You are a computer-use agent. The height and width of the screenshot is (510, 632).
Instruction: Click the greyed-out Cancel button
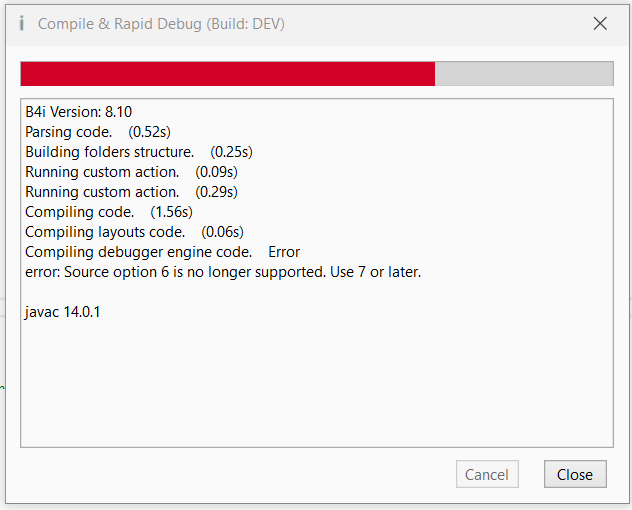487,475
